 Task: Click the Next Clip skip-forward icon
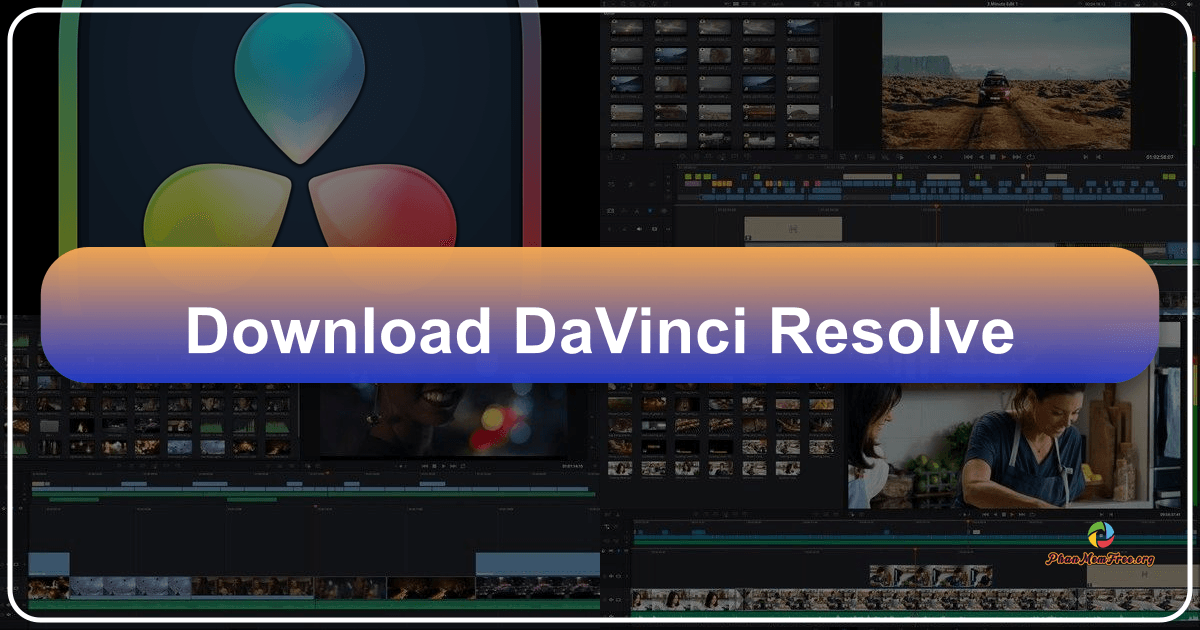(1016, 156)
